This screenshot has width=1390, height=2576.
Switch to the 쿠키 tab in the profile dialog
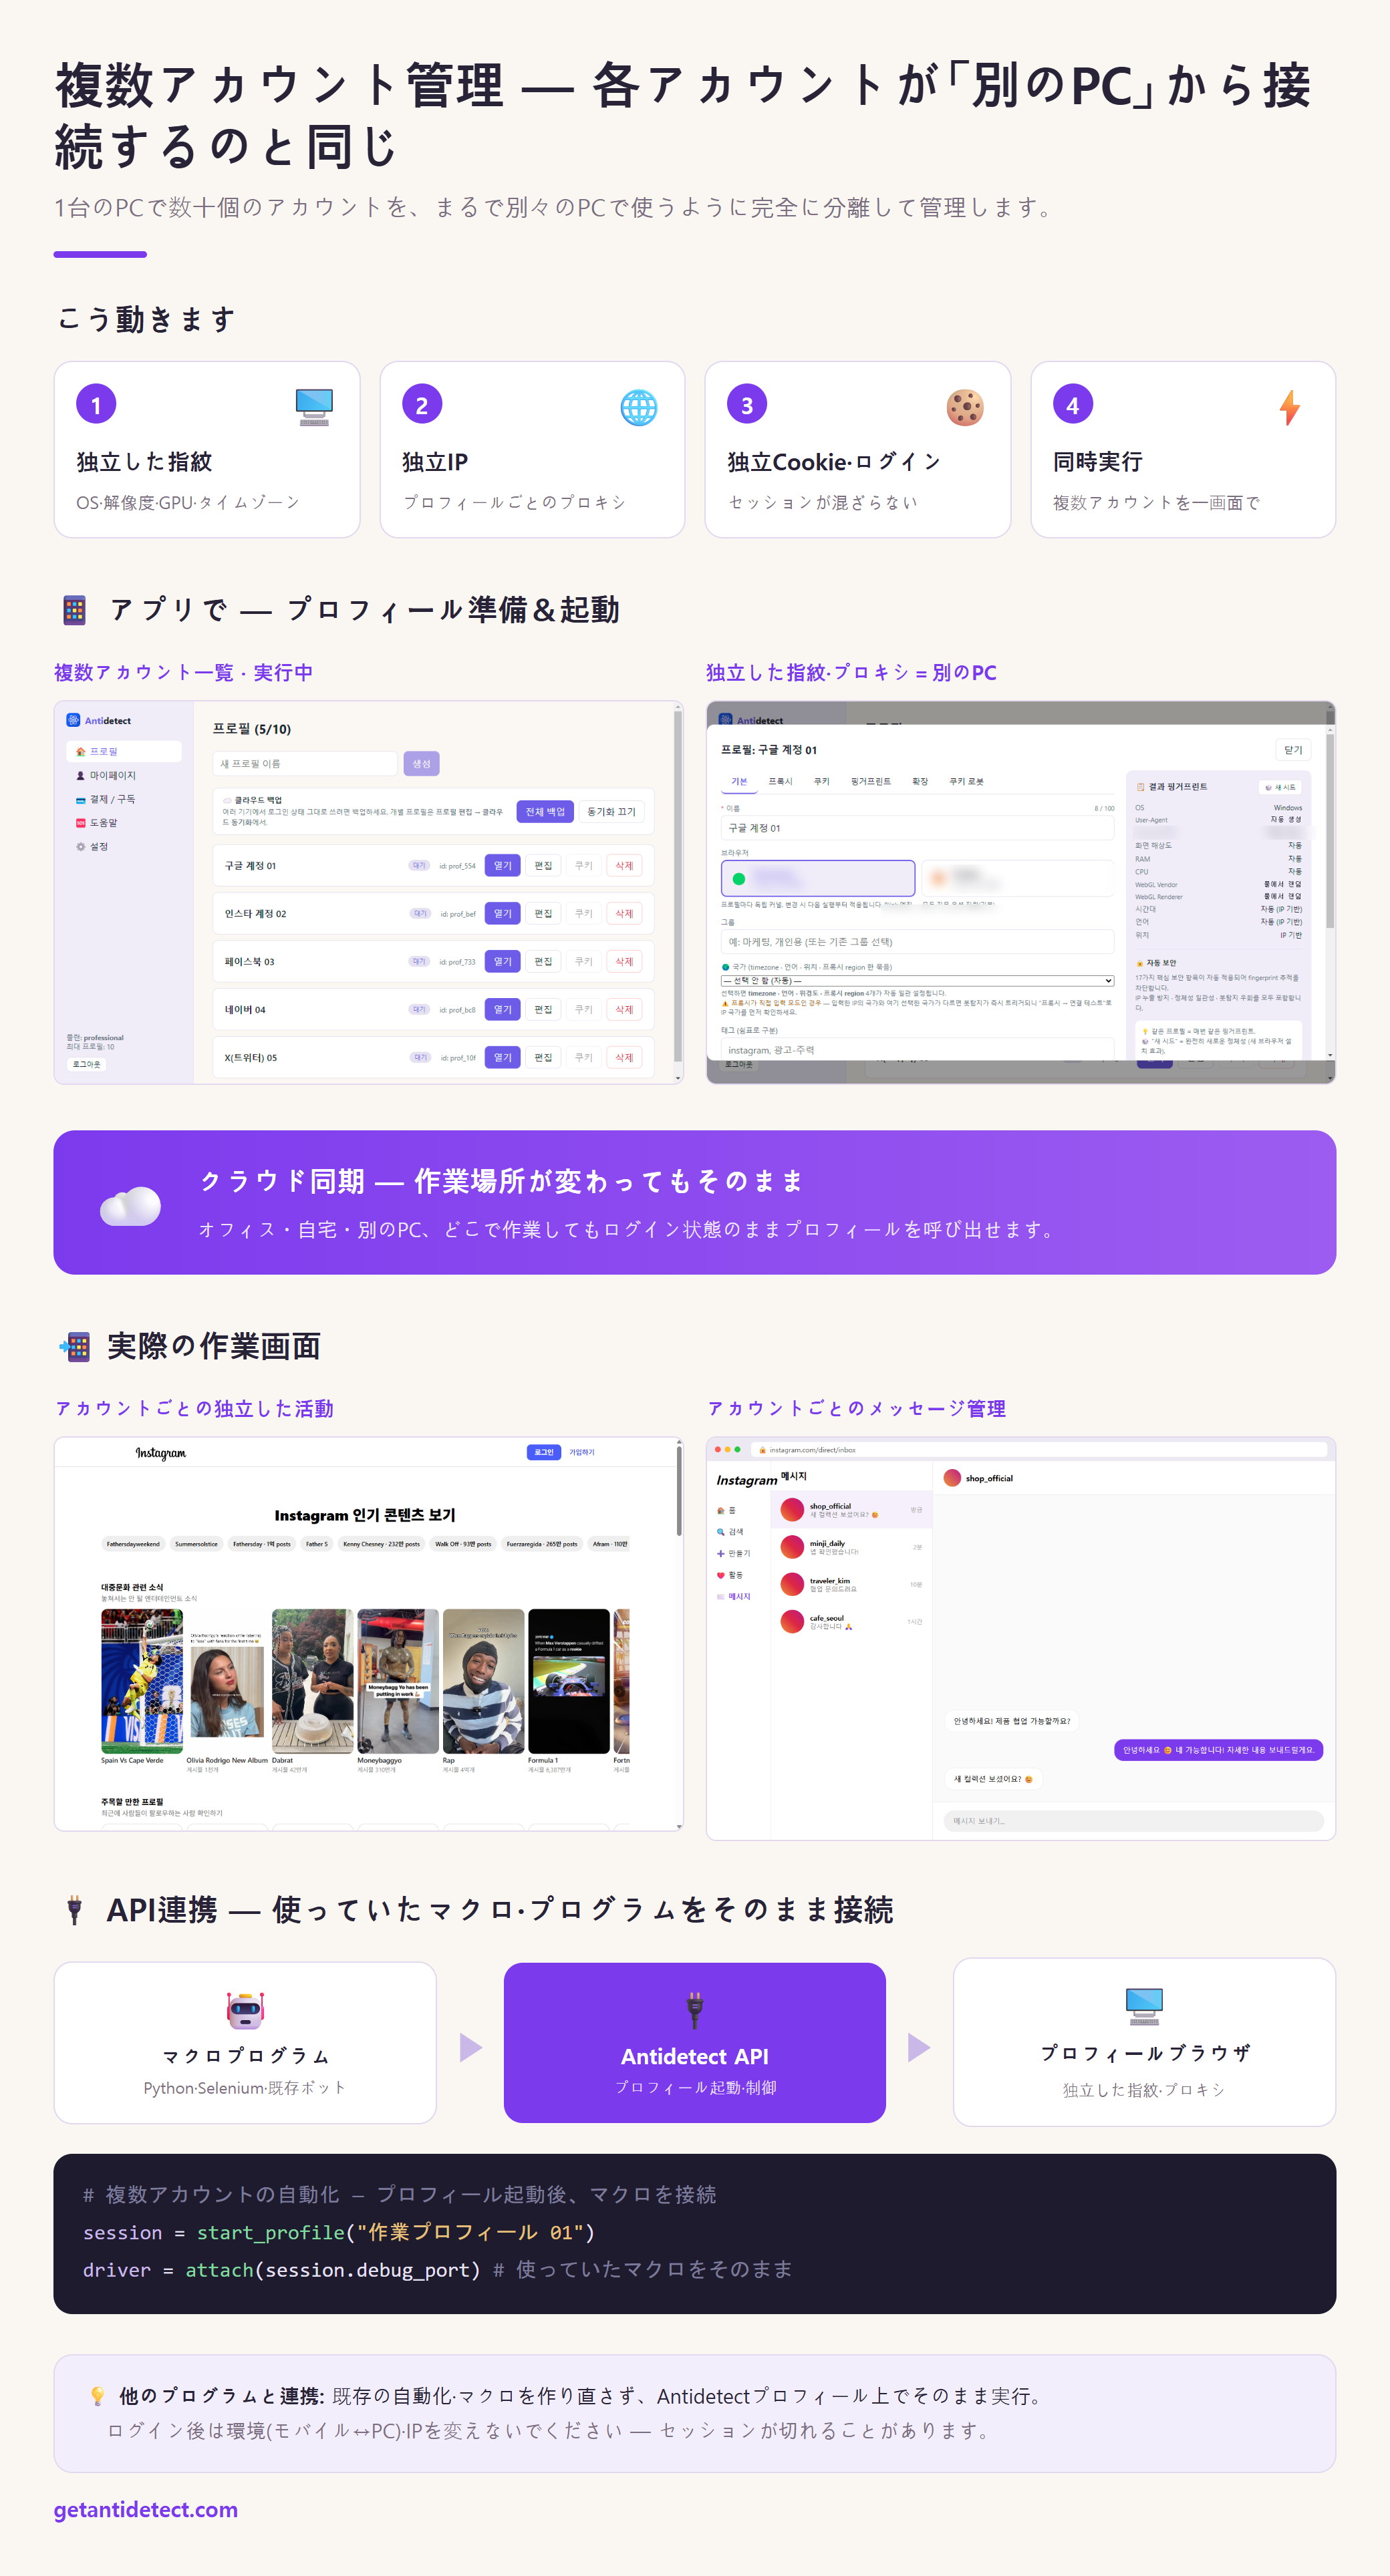822,781
